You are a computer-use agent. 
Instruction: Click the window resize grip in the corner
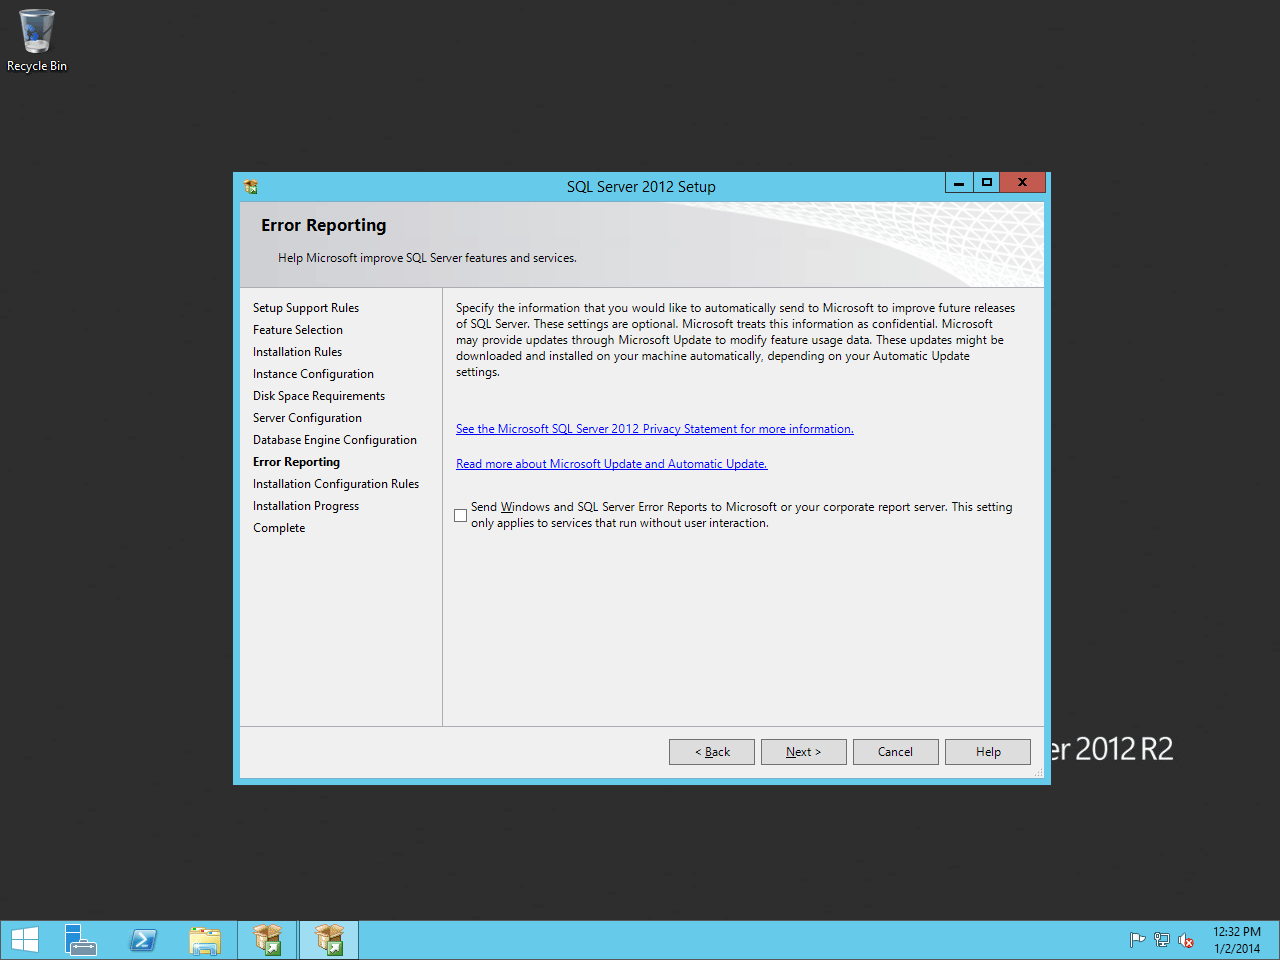coord(1038,772)
